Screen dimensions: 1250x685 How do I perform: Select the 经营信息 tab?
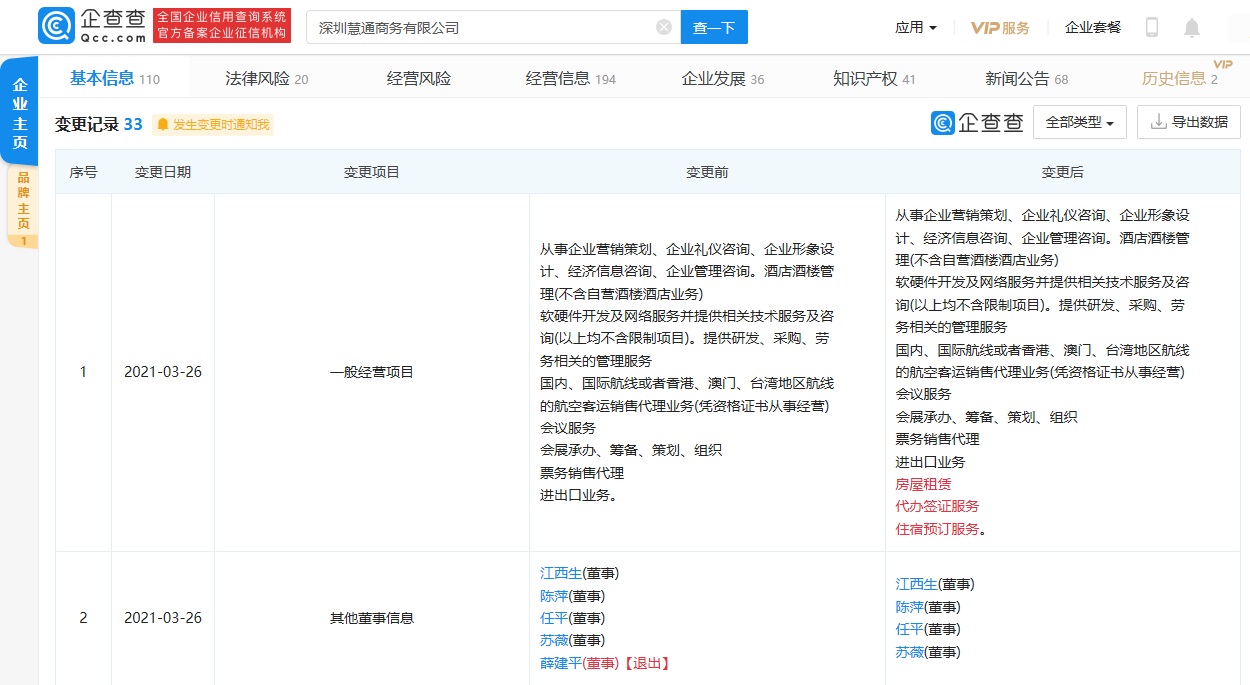pyautogui.click(x=571, y=79)
